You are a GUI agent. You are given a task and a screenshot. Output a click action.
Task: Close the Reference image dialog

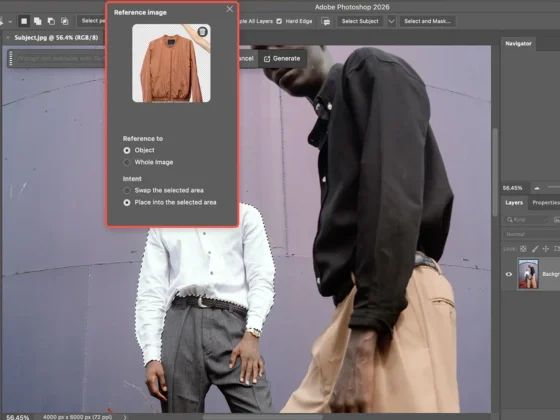230,9
